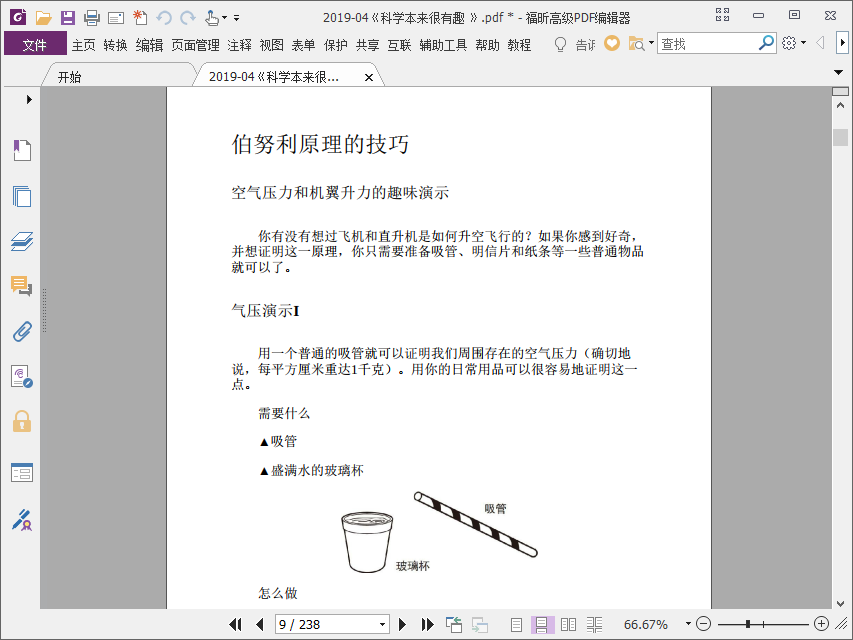Jump to the last page
This screenshot has width=853, height=640.
pyautogui.click(x=427, y=624)
